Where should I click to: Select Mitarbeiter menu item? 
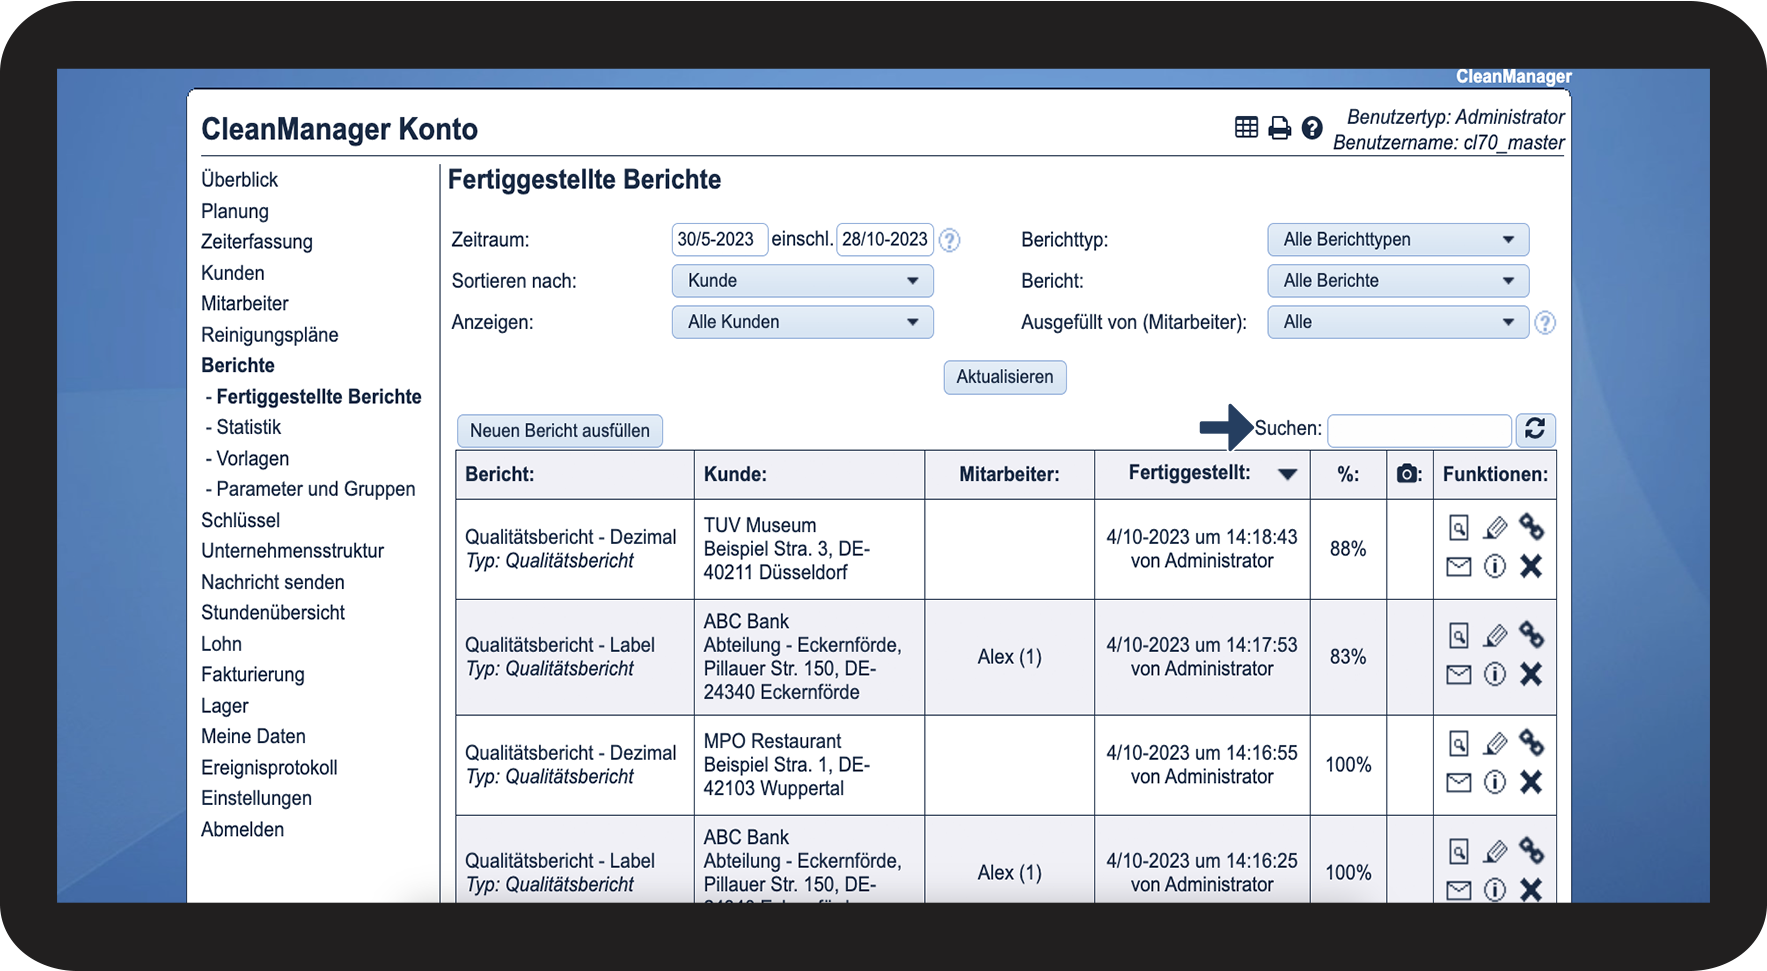(x=245, y=304)
